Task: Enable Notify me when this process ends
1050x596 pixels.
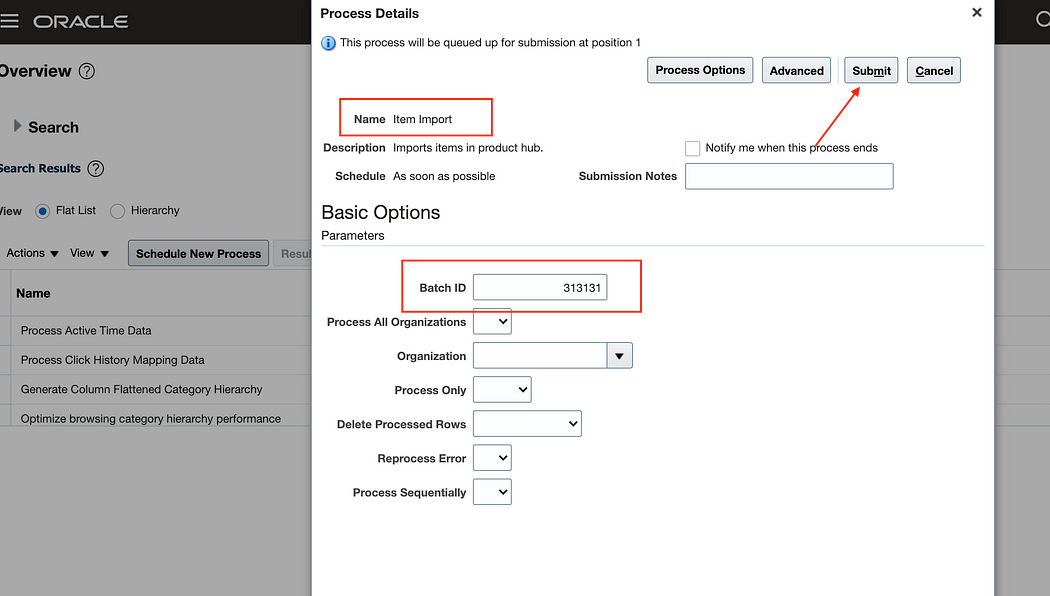Action: tap(692, 148)
